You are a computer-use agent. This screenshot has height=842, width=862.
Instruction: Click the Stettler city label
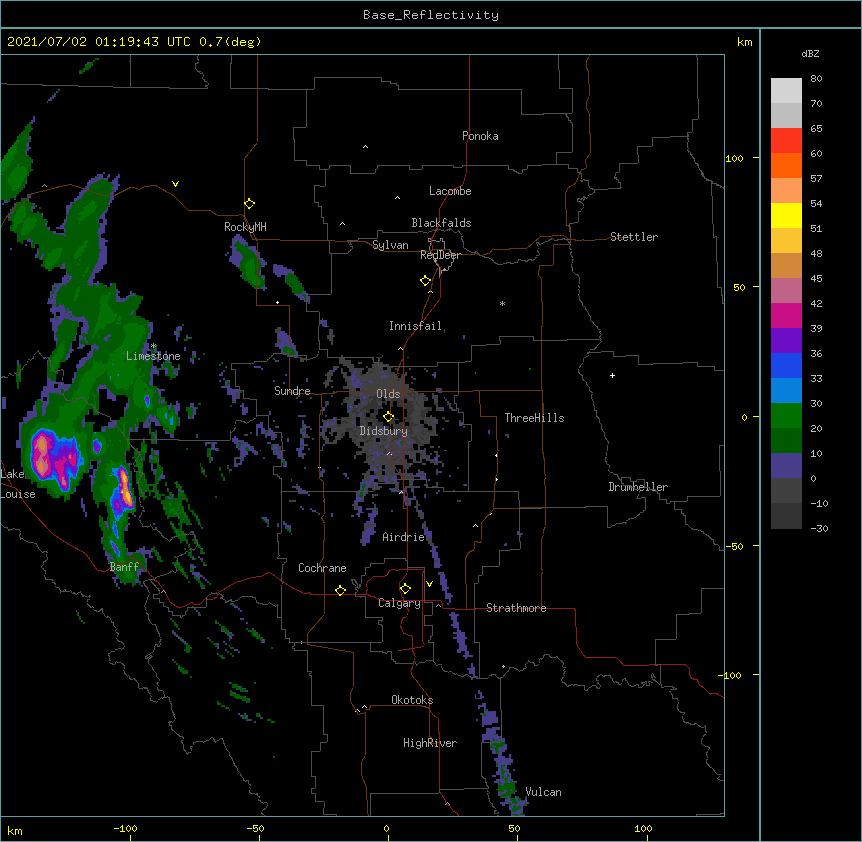click(634, 237)
